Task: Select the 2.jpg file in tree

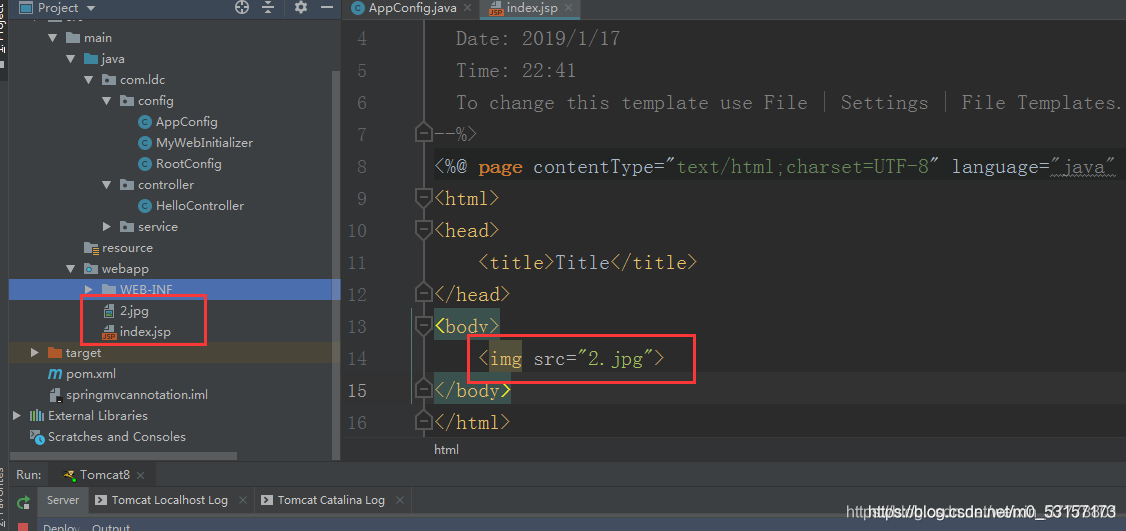Action: click(x=134, y=311)
